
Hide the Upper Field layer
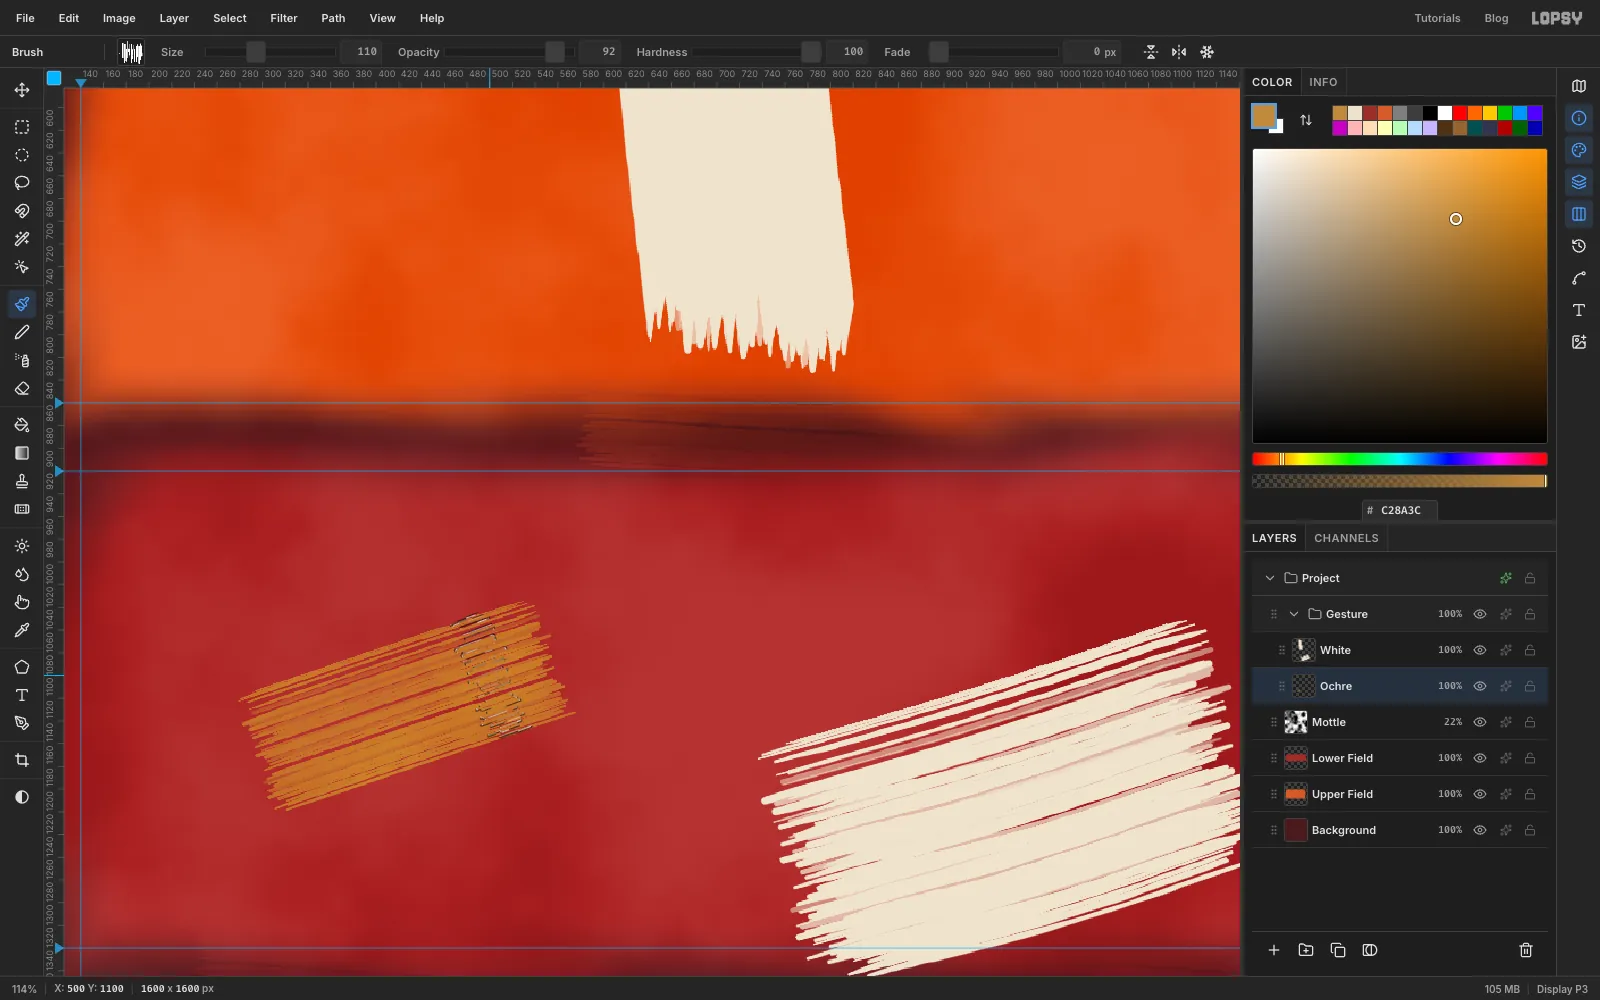coord(1480,794)
